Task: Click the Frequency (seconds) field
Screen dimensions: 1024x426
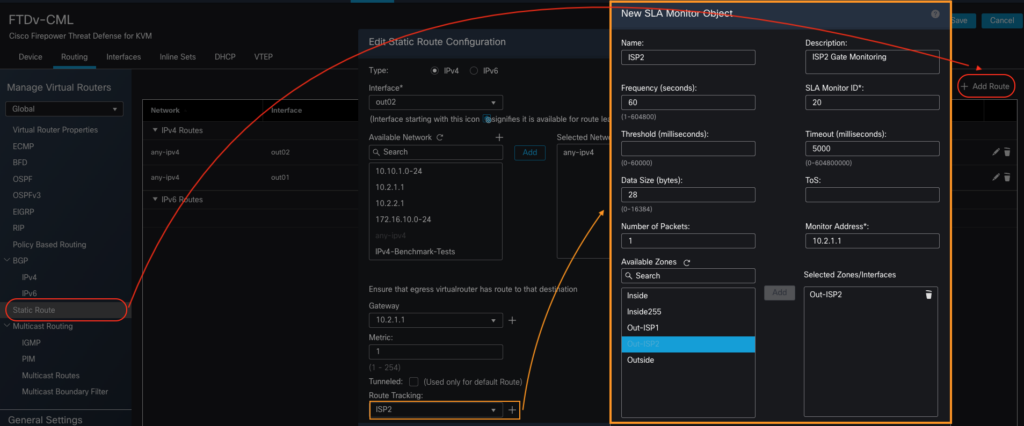Action: [688, 103]
